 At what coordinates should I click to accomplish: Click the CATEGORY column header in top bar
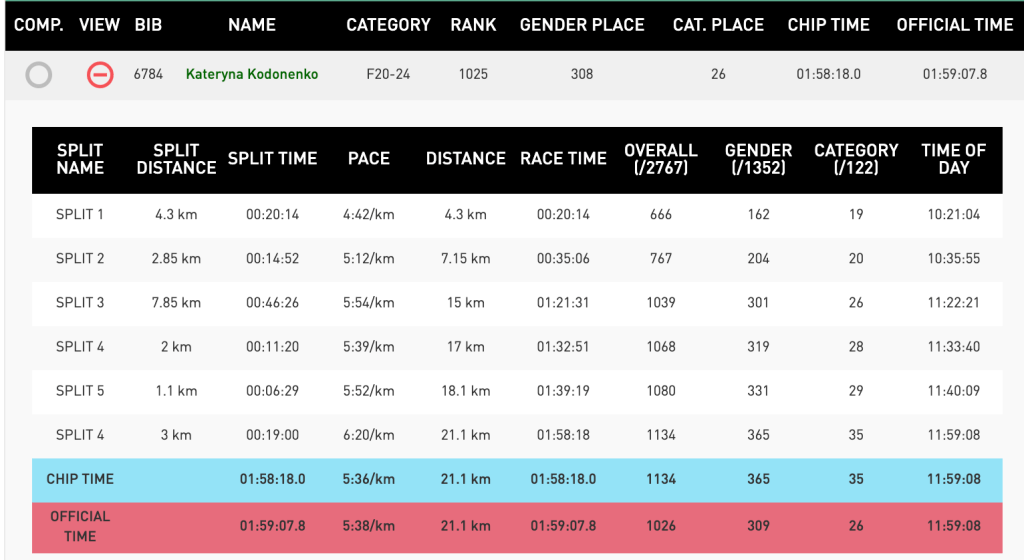[x=388, y=25]
